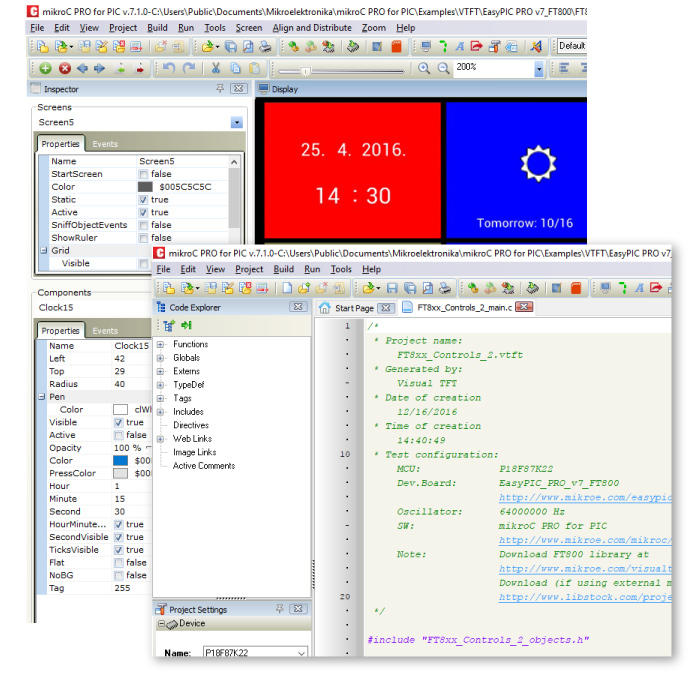The image size is (692, 681).
Task: Open mikroe.com/mikroc link in code
Action: [x=585, y=540]
